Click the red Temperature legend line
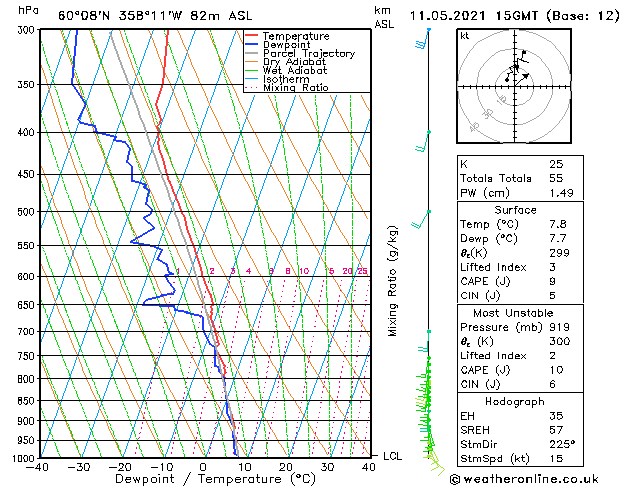Image resolution: width=629 pixels, height=486 pixels. click(x=251, y=36)
